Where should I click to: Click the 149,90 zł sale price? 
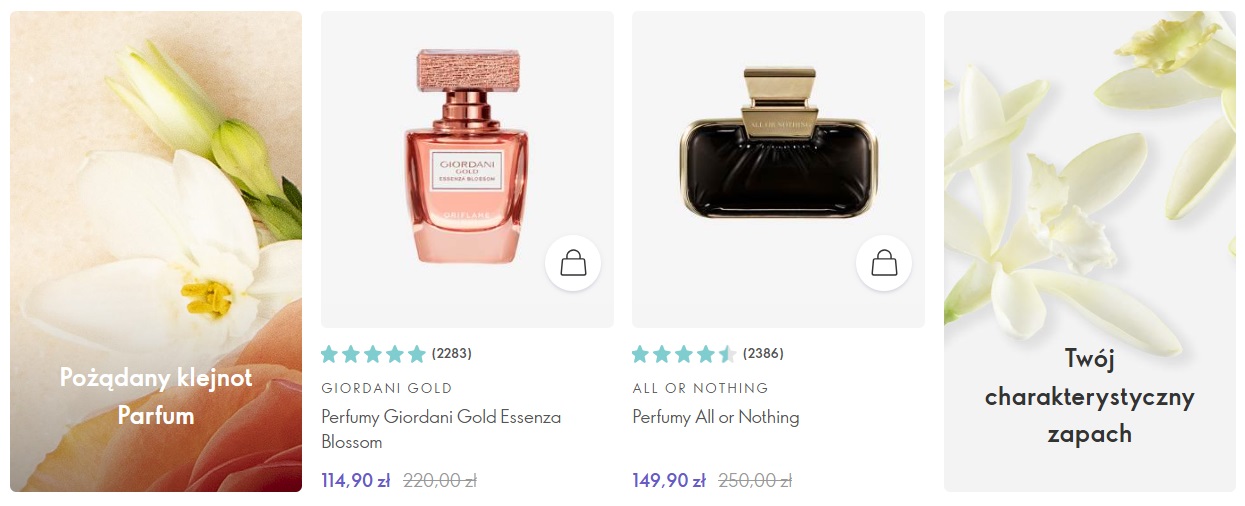point(669,480)
